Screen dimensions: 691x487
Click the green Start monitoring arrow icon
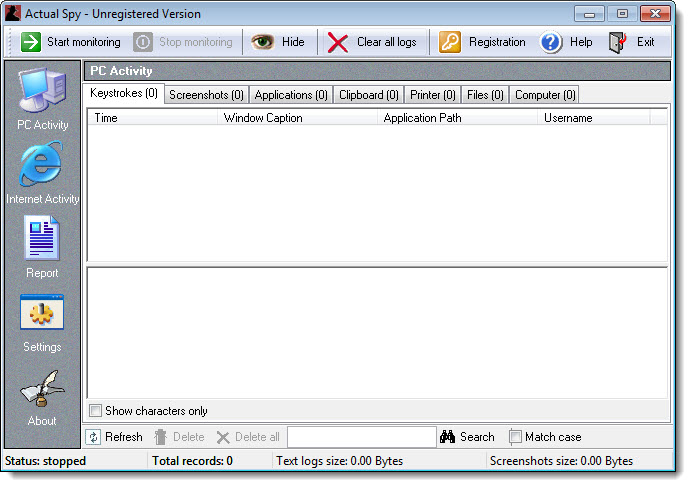[x=31, y=42]
